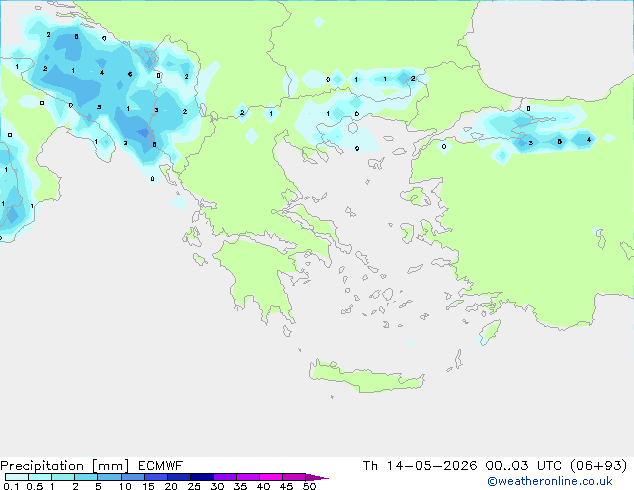The height and width of the screenshot is (490, 634).
Task: Click the 1–2 mm legend color box
Action: pos(63,477)
